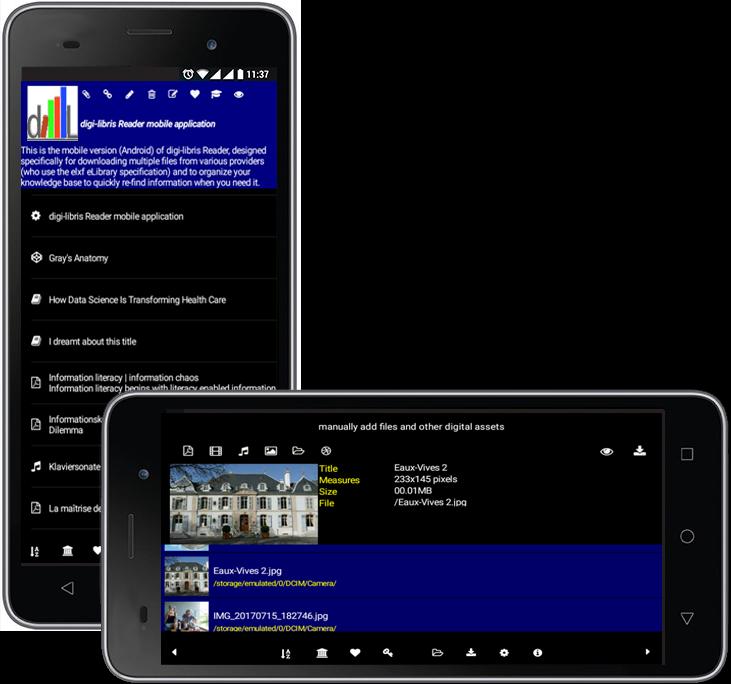Select the picture image type icon in landscape toolbar
The image size is (731, 684).
(x=271, y=451)
